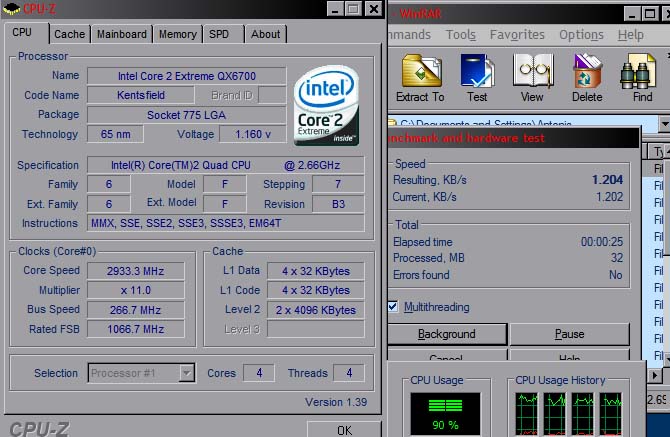Image resolution: width=670 pixels, height=437 pixels.
Task: Switch to the Cache tab in CPU-Z
Action: pyautogui.click(x=69, y=34)
